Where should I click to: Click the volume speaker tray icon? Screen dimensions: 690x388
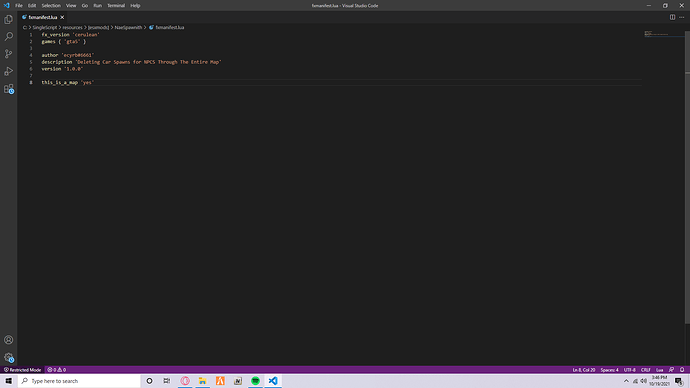[x=643, y=381]
